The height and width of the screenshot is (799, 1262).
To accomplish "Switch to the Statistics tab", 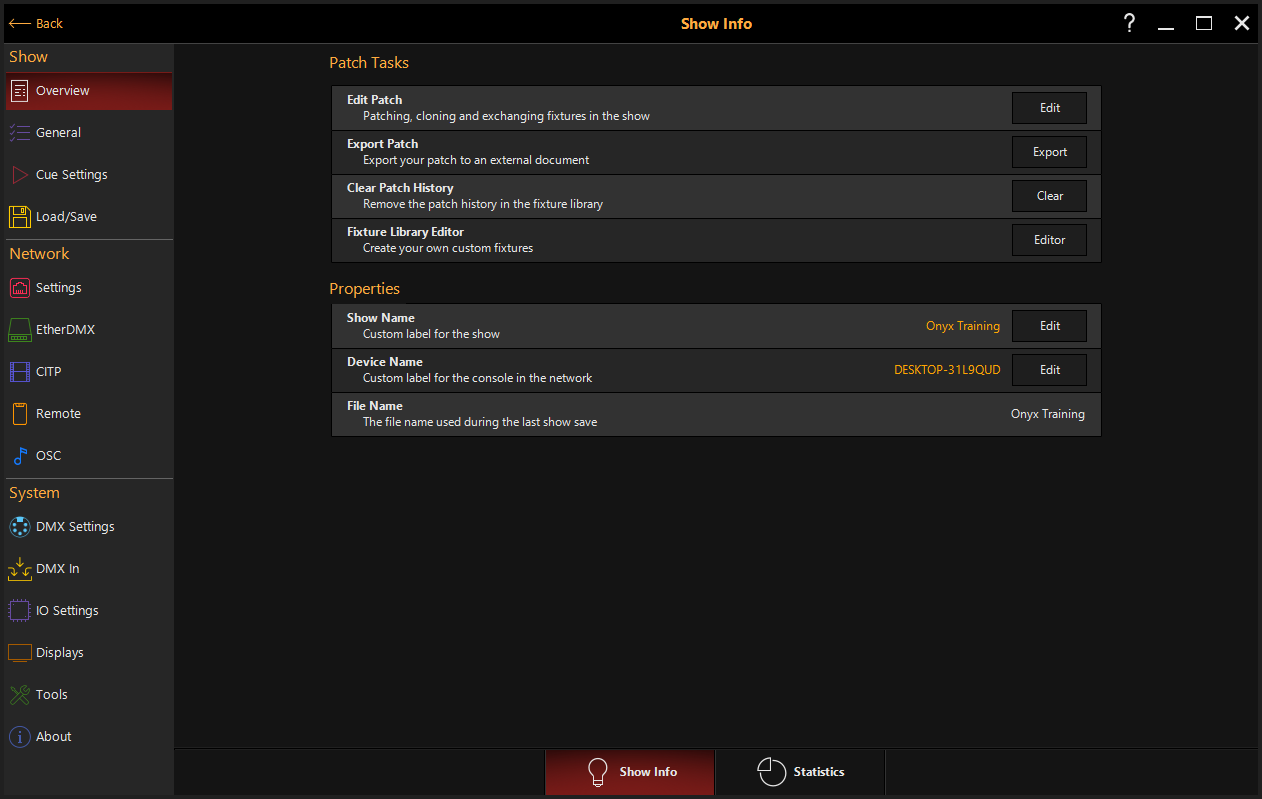I will [x=800, y=772].
